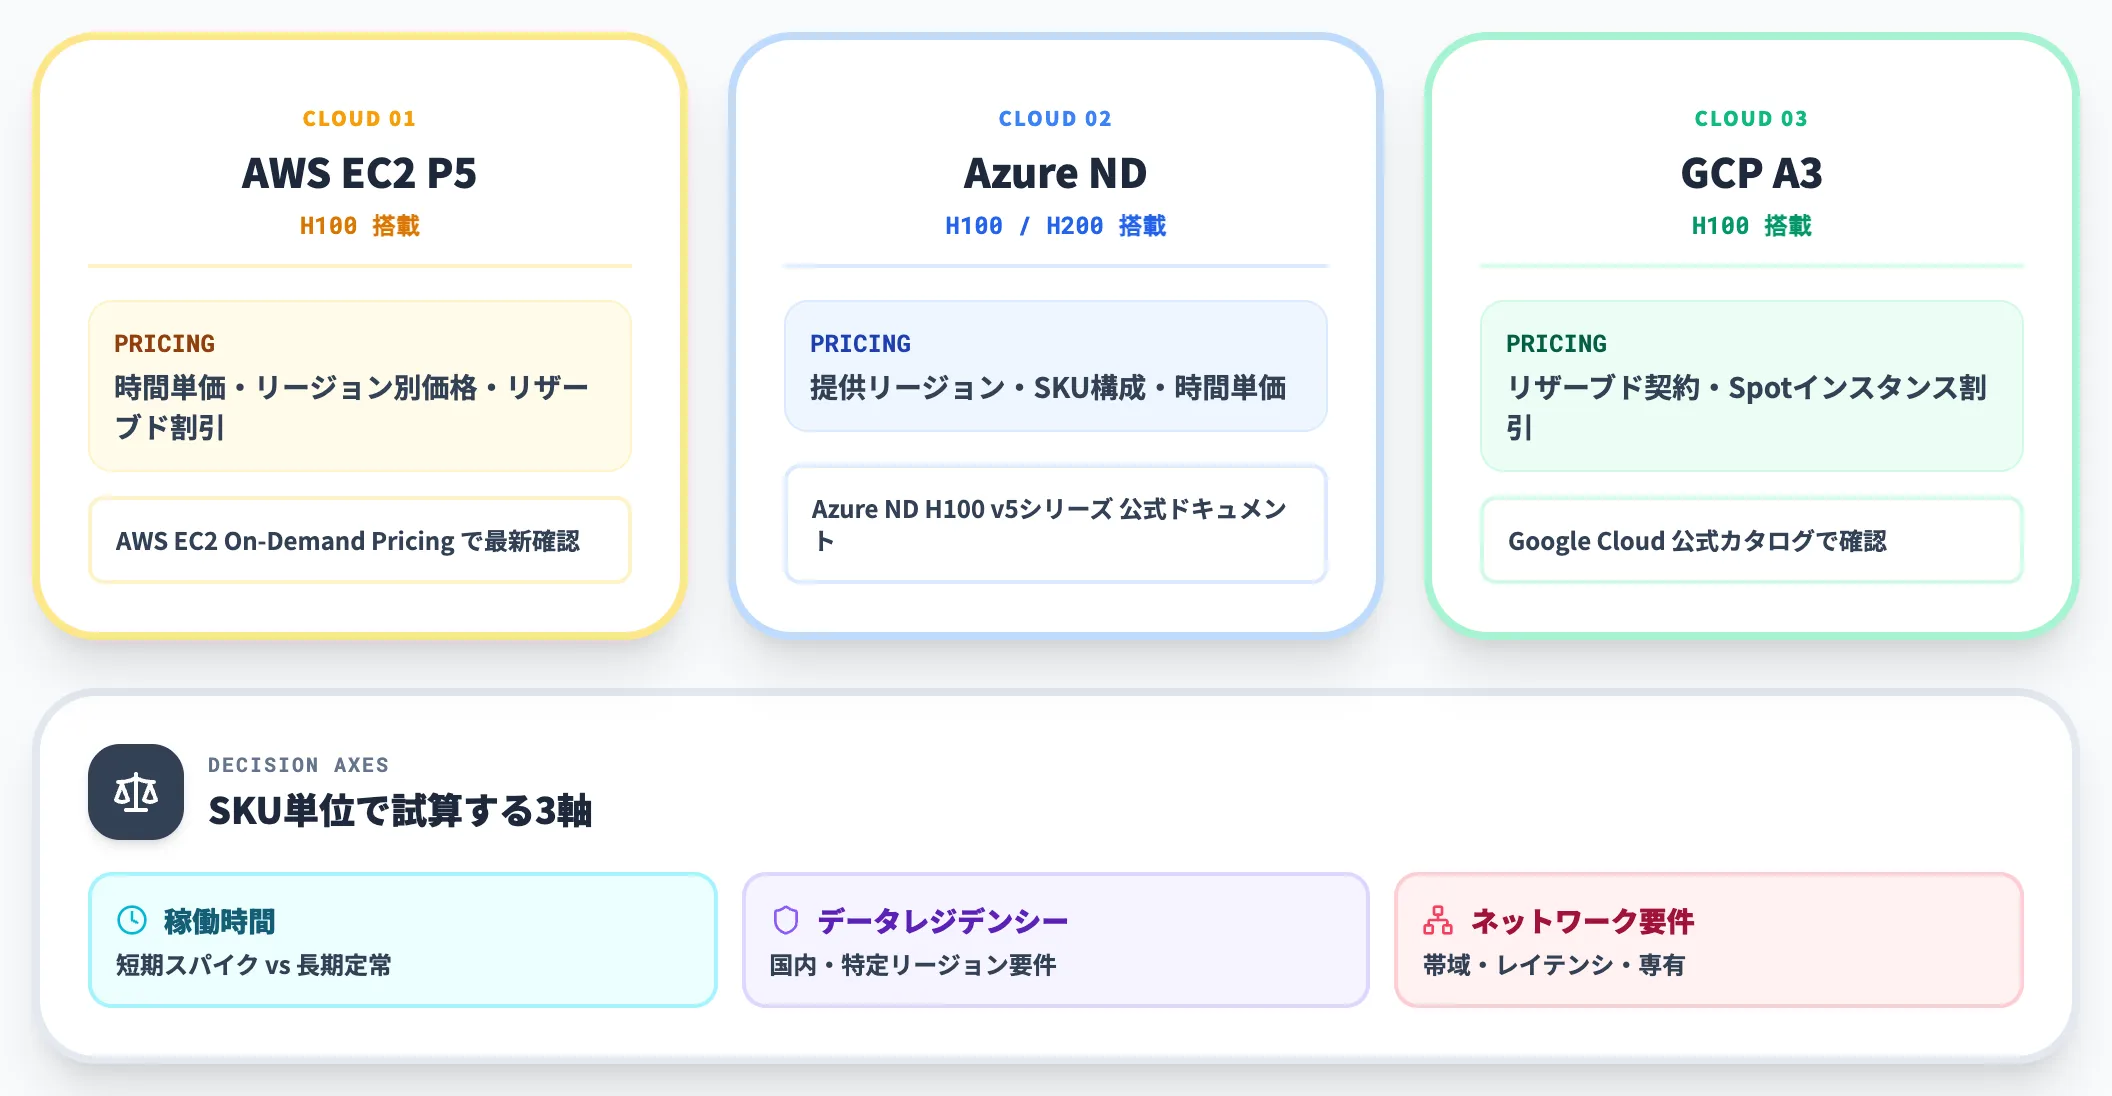This screenshot has width=2112, height=1096.
Task: Click the shield icon beside データレジデンシー
Action: click(x=786, y=920)
